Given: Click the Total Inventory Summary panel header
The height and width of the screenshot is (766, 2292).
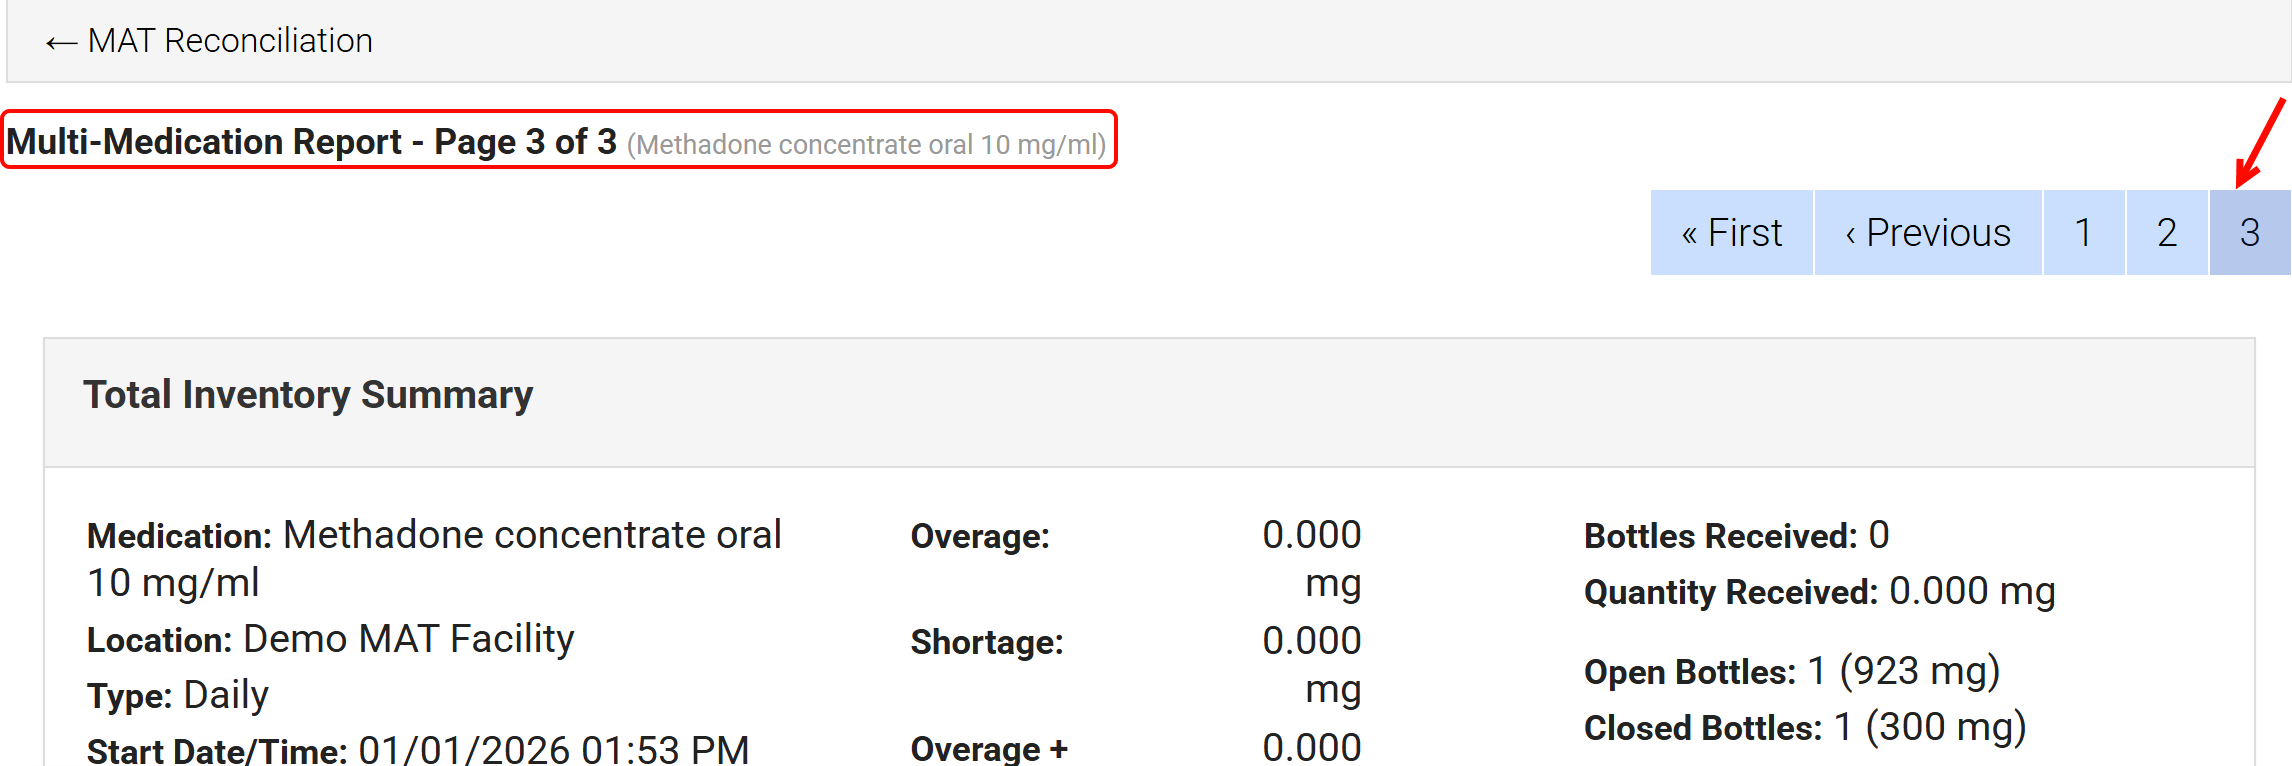Looking at the screenshot, I should point(308,395).
